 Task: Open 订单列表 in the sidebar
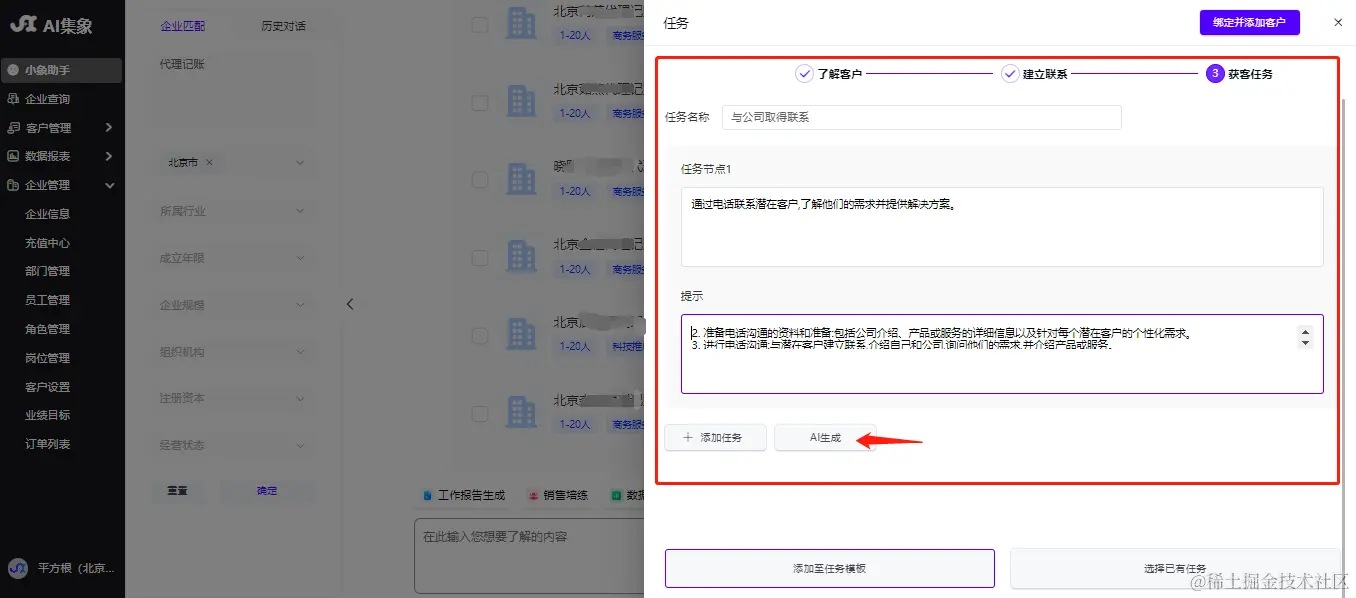coord(47,444)
